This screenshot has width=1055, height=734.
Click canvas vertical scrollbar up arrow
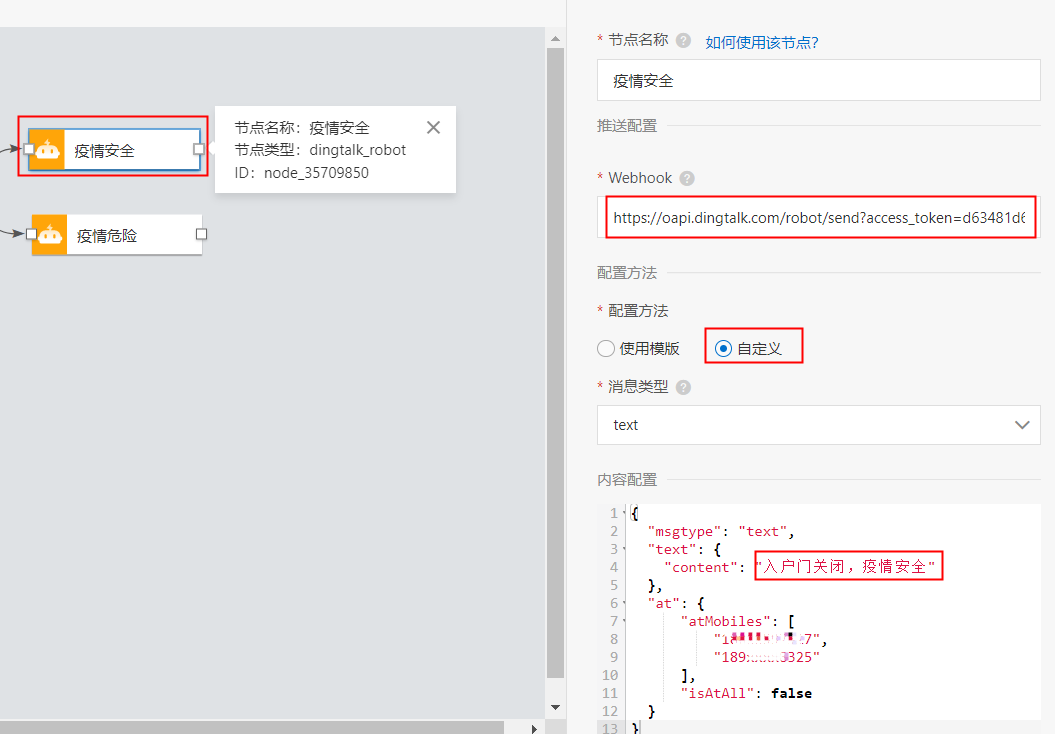tap(555, 39)
